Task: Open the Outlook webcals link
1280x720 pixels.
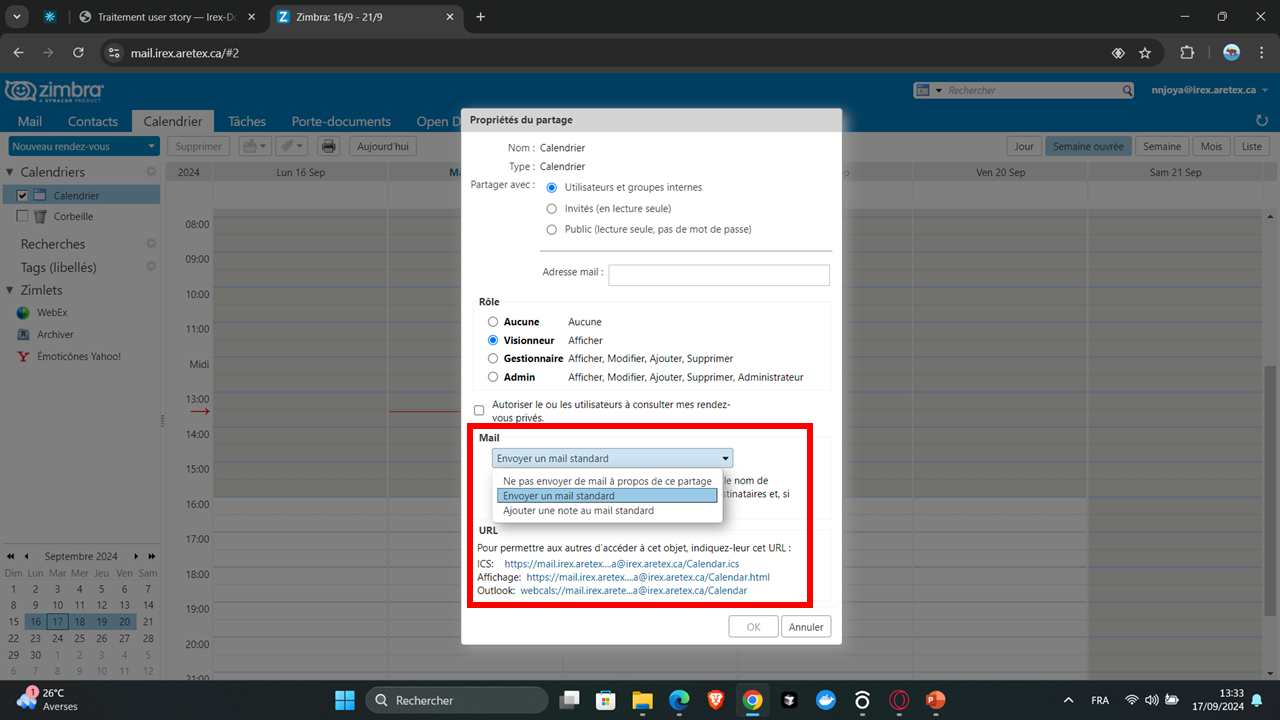Action: click(634, 590)
